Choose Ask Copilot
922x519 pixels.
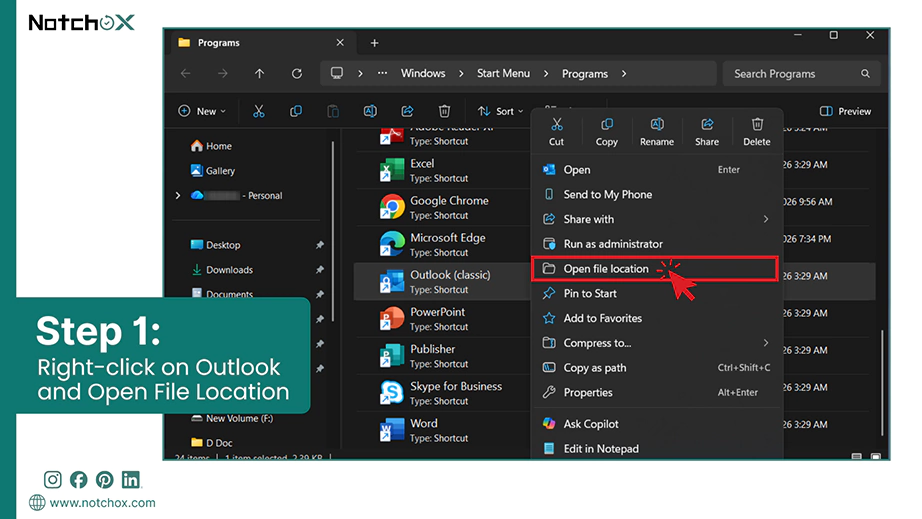tap(657, 424)
